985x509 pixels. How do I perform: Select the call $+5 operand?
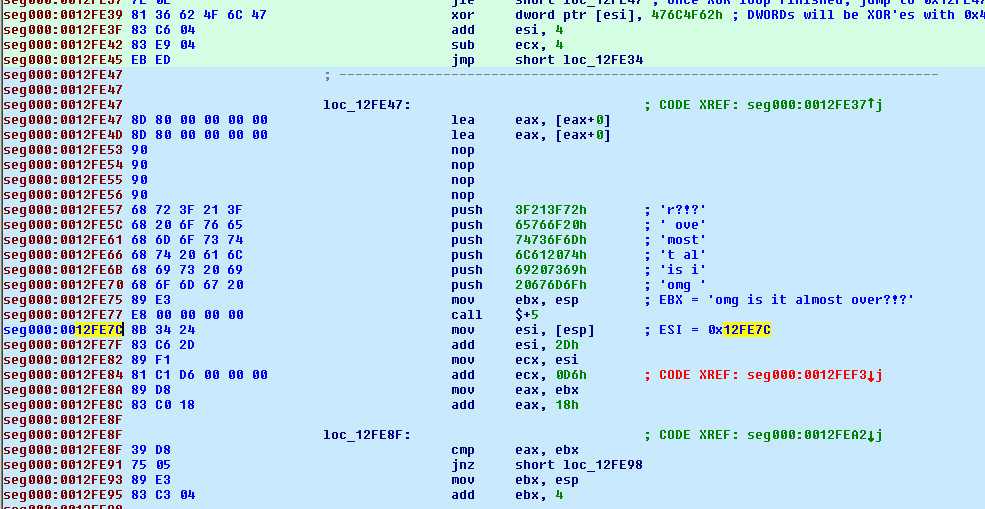526,315
